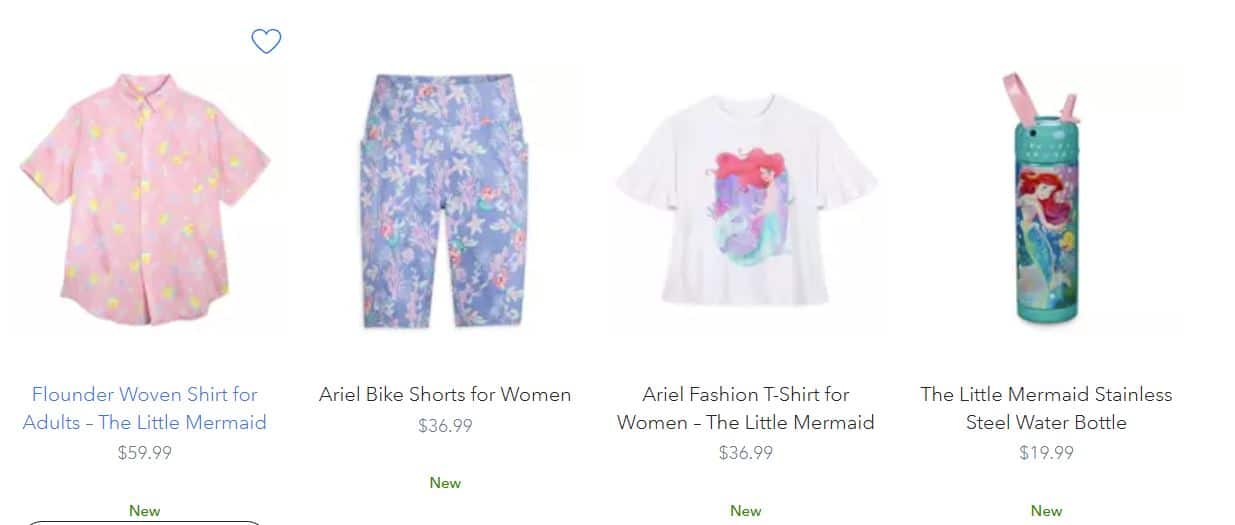Open Flounder Woven Shirt for Adults link

click(145, 408)
